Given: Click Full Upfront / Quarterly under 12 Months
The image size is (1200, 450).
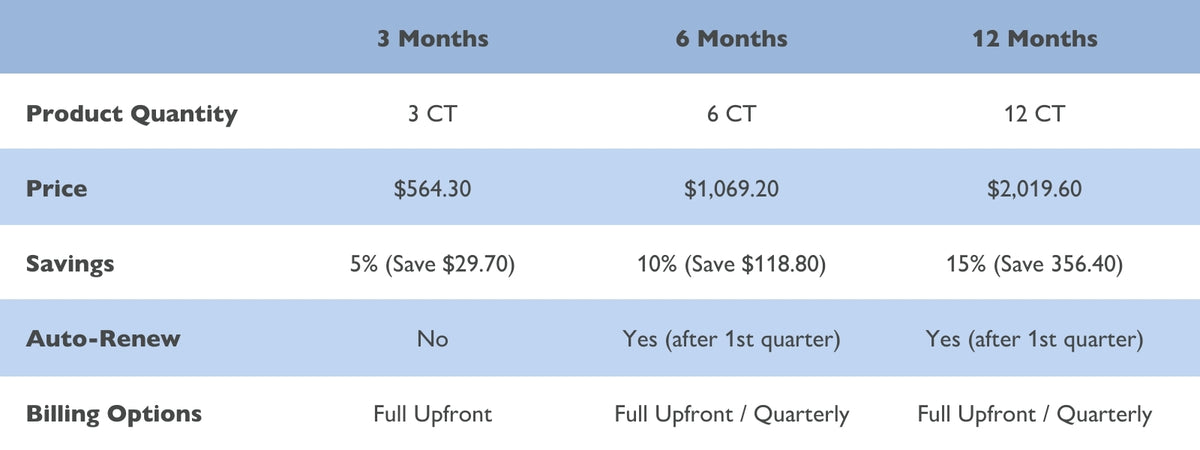Looking at the screenshot, I should click(1034, 414).
